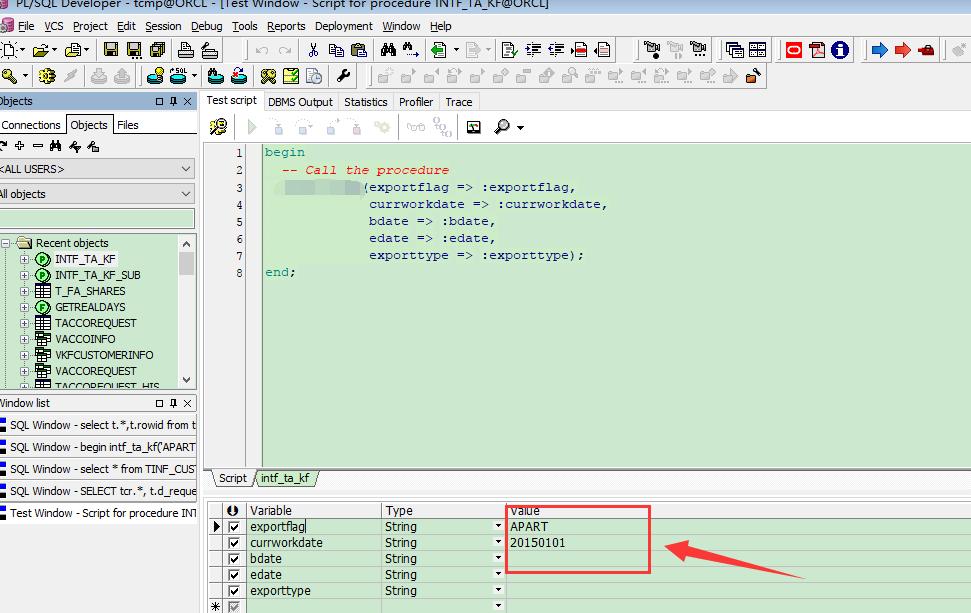Open the SQL Window for TINF_CUST query
The width and height of the screenshot is (971, 613).
point(96,468)
